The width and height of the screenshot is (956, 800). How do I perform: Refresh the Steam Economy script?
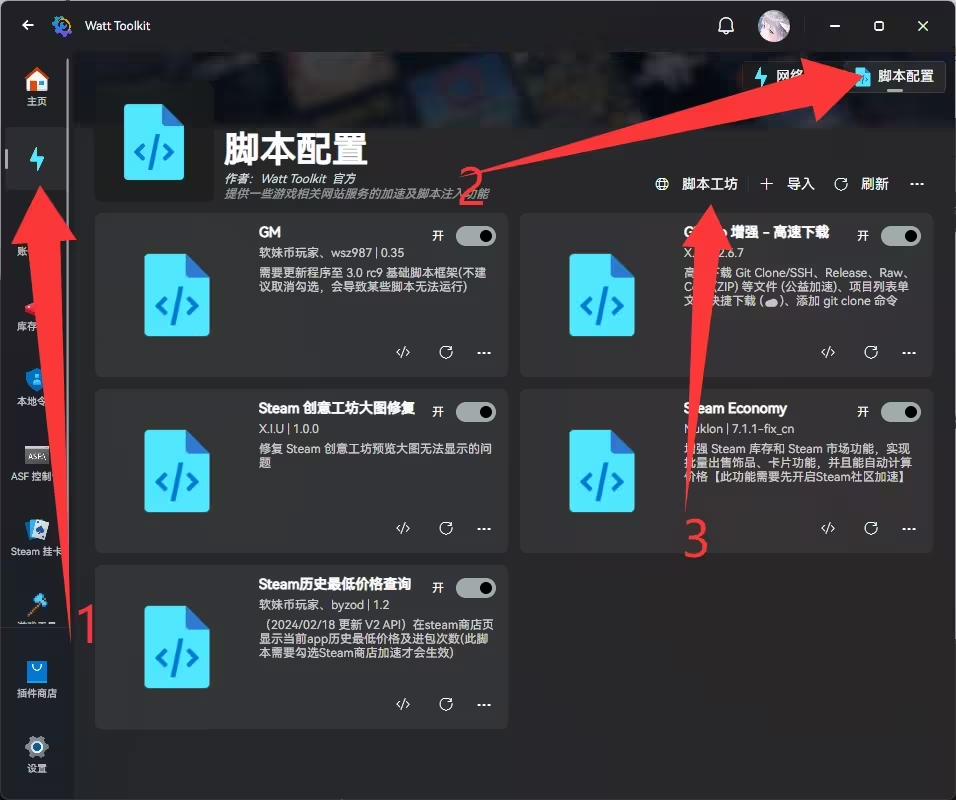[871, 529]
